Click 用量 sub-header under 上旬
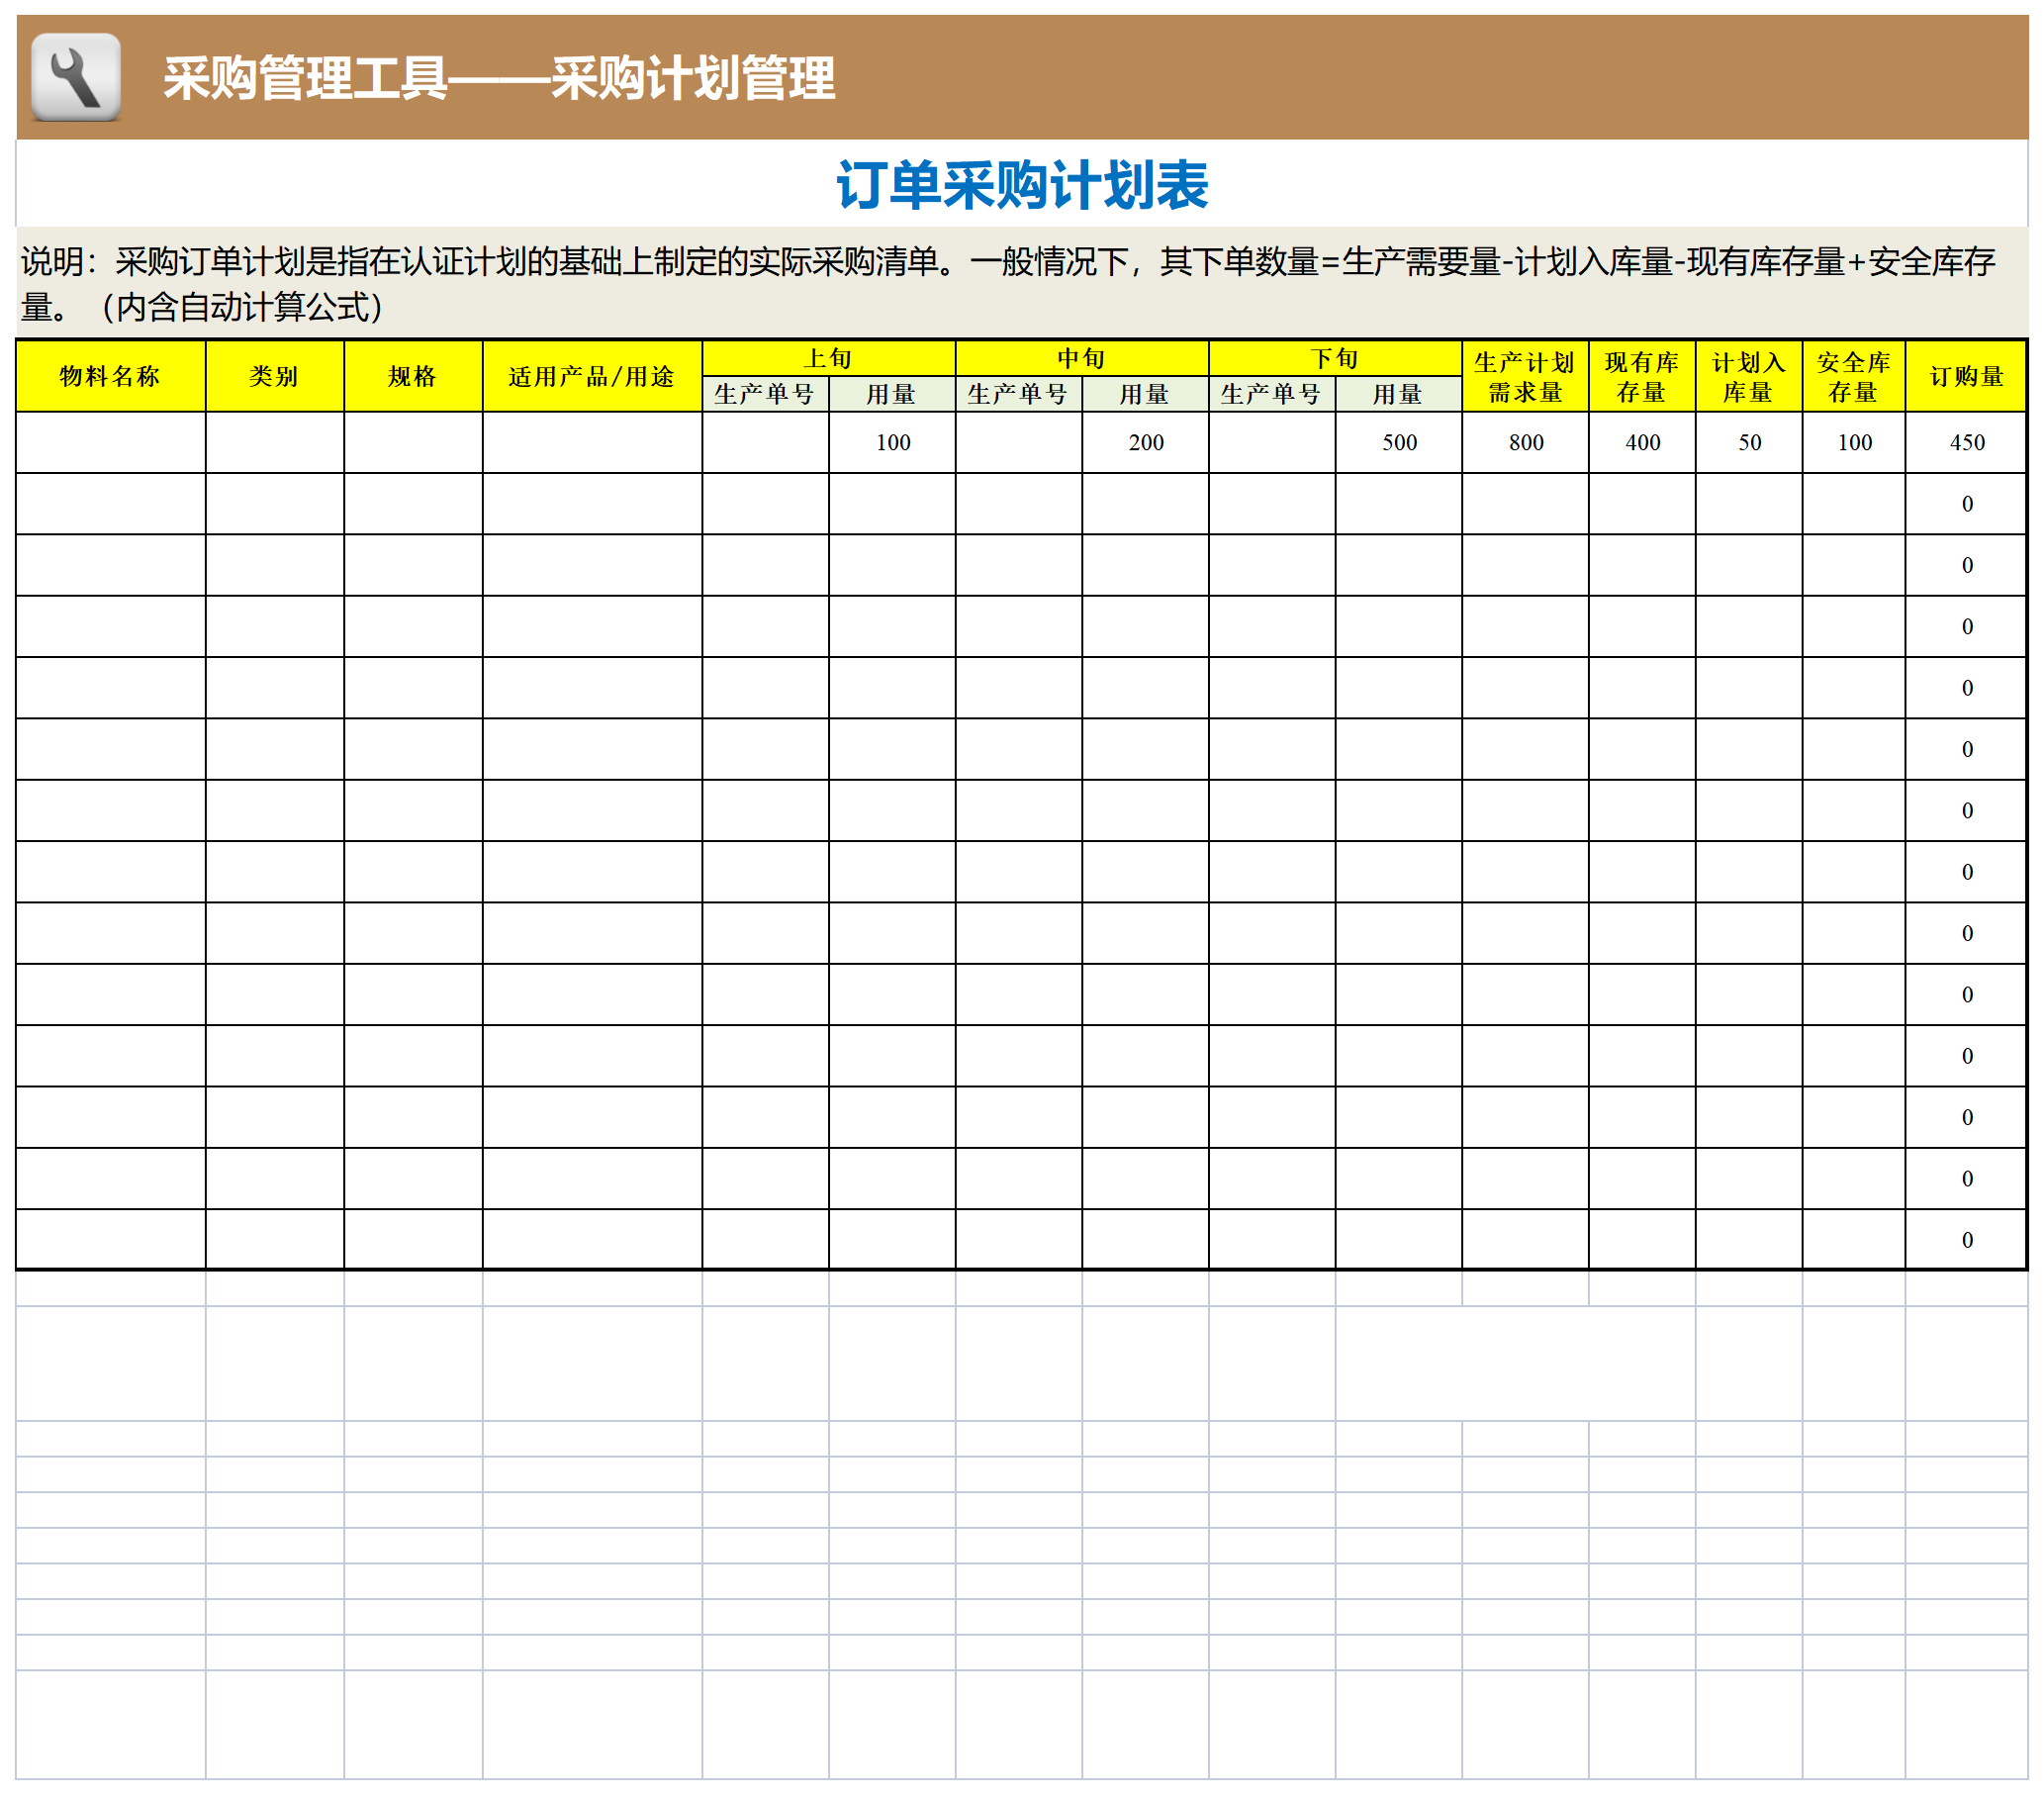Viewport: 2044px width, 1795px height. pos(892,394)
